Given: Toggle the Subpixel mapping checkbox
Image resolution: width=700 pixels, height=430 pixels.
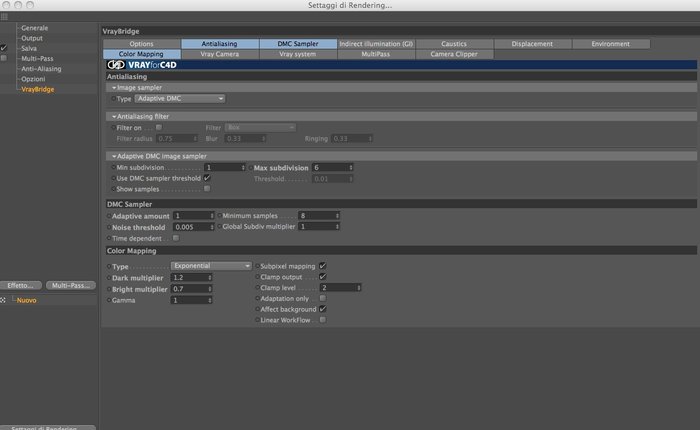Looking at the screenshot, I should [322, 266].
